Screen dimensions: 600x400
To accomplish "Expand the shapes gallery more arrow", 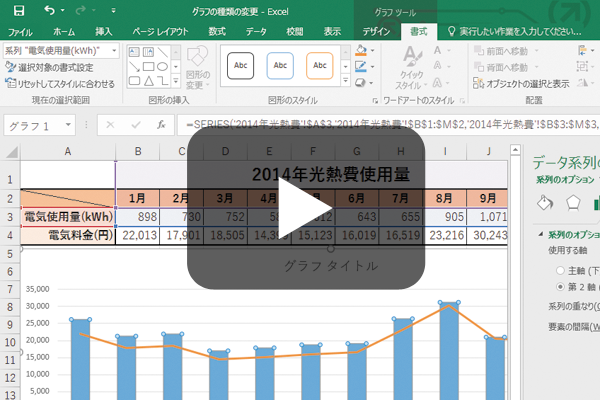I will click(x=176, y=81).
